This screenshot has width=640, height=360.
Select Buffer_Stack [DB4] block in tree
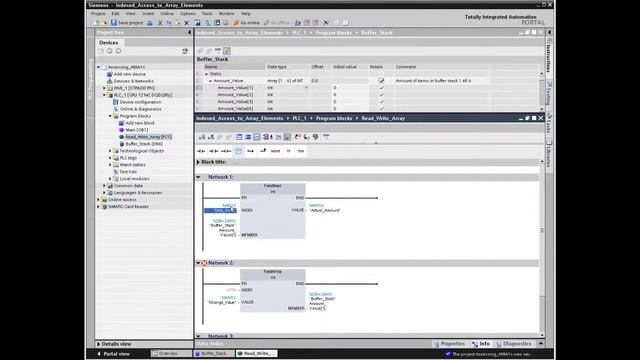(144, 144)
